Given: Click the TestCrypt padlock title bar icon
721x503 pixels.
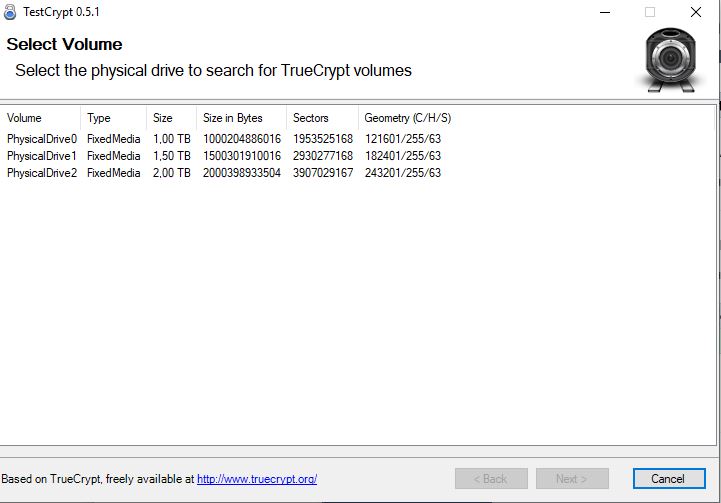Looking at the screenshot, I should point(10,12).
